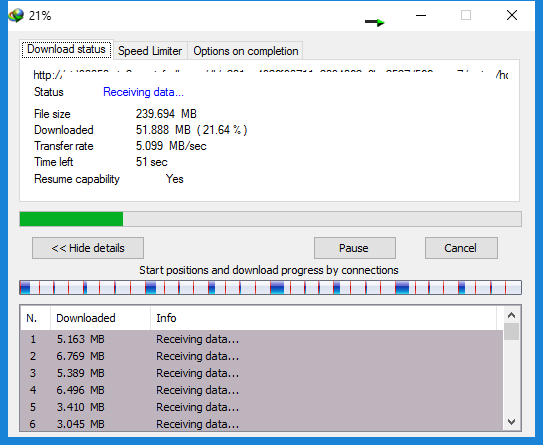The height and width of the screenshot is (445, 543).
Task: Click the transfer rate 5.099 MB/sec
Action: [171, 146]
